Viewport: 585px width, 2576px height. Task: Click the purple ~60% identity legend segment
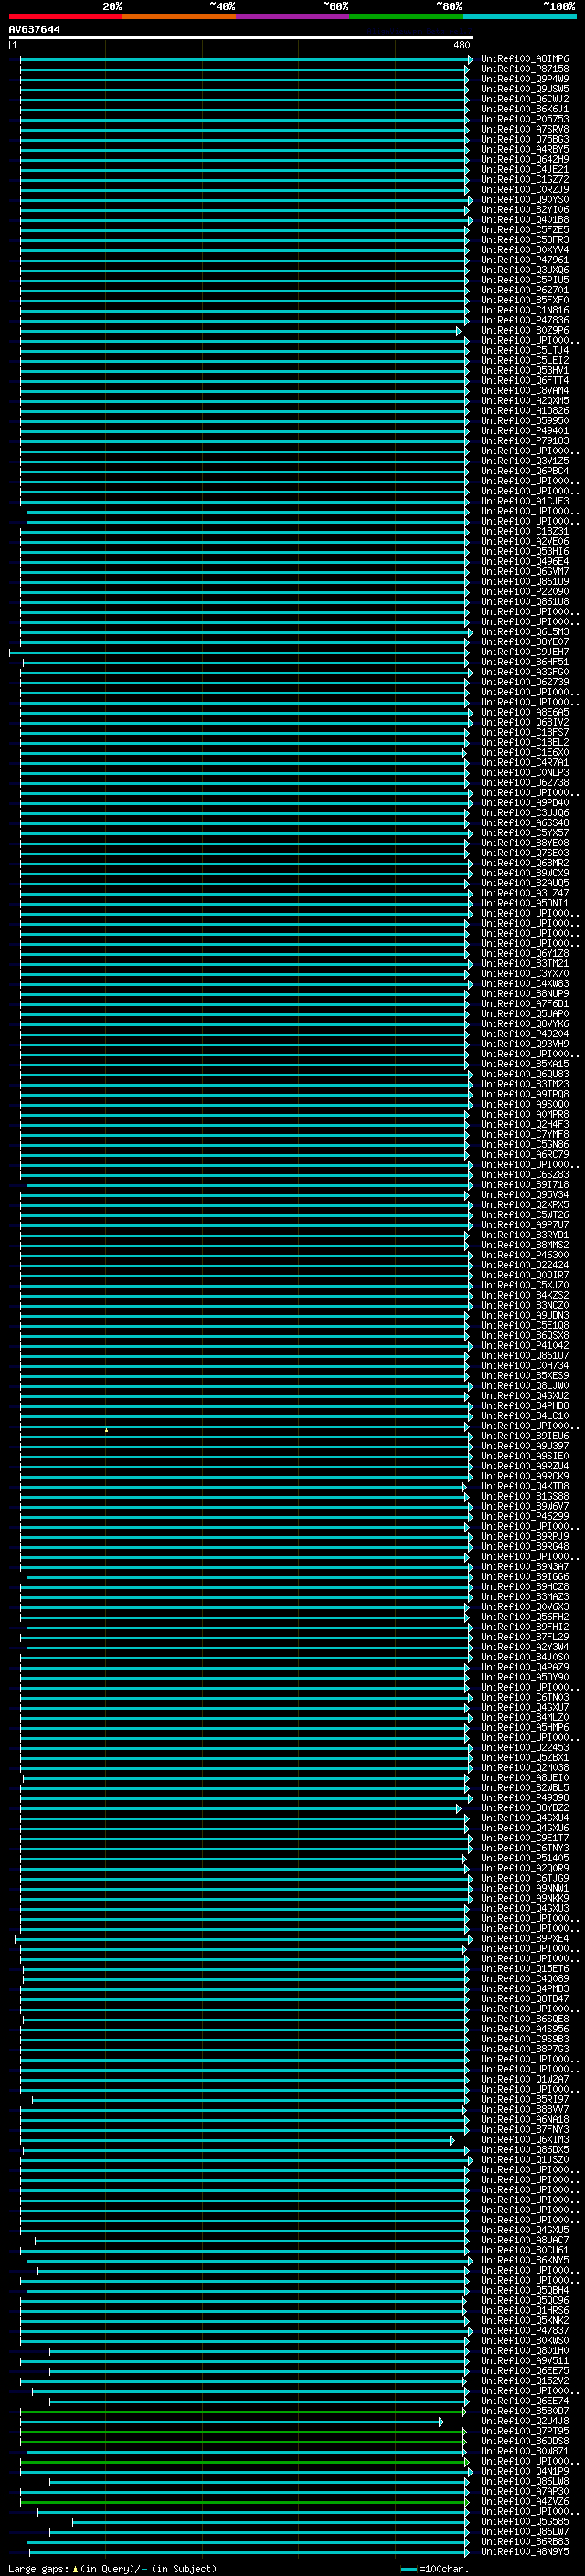coord(292,16)
